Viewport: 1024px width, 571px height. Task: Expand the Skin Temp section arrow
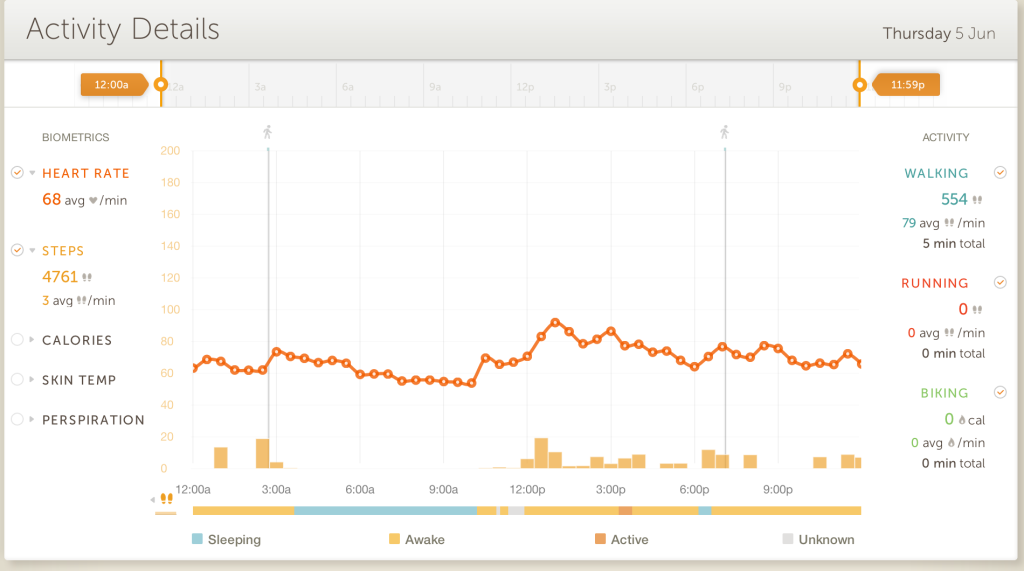point(31,380)
